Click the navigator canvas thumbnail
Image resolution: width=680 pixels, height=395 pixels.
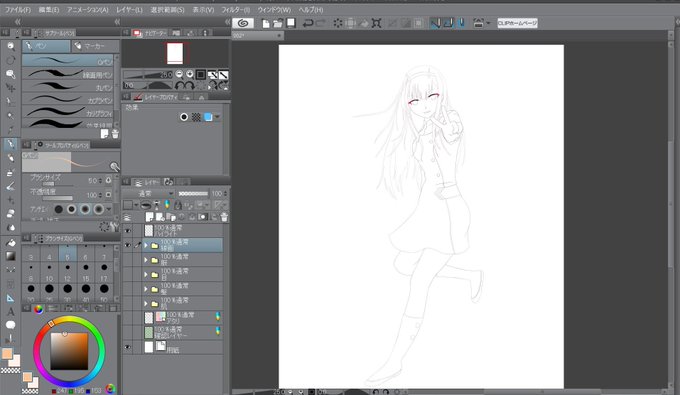175,53
